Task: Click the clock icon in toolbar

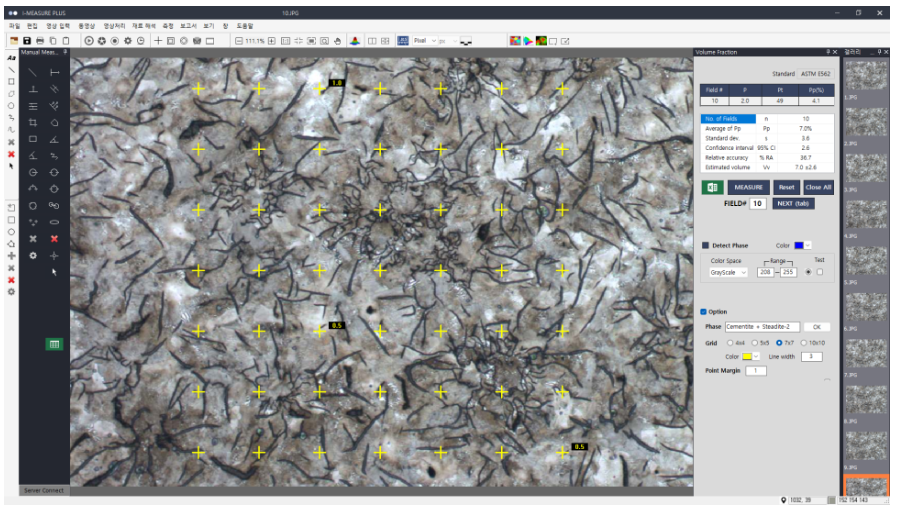Action: point(140,41)
